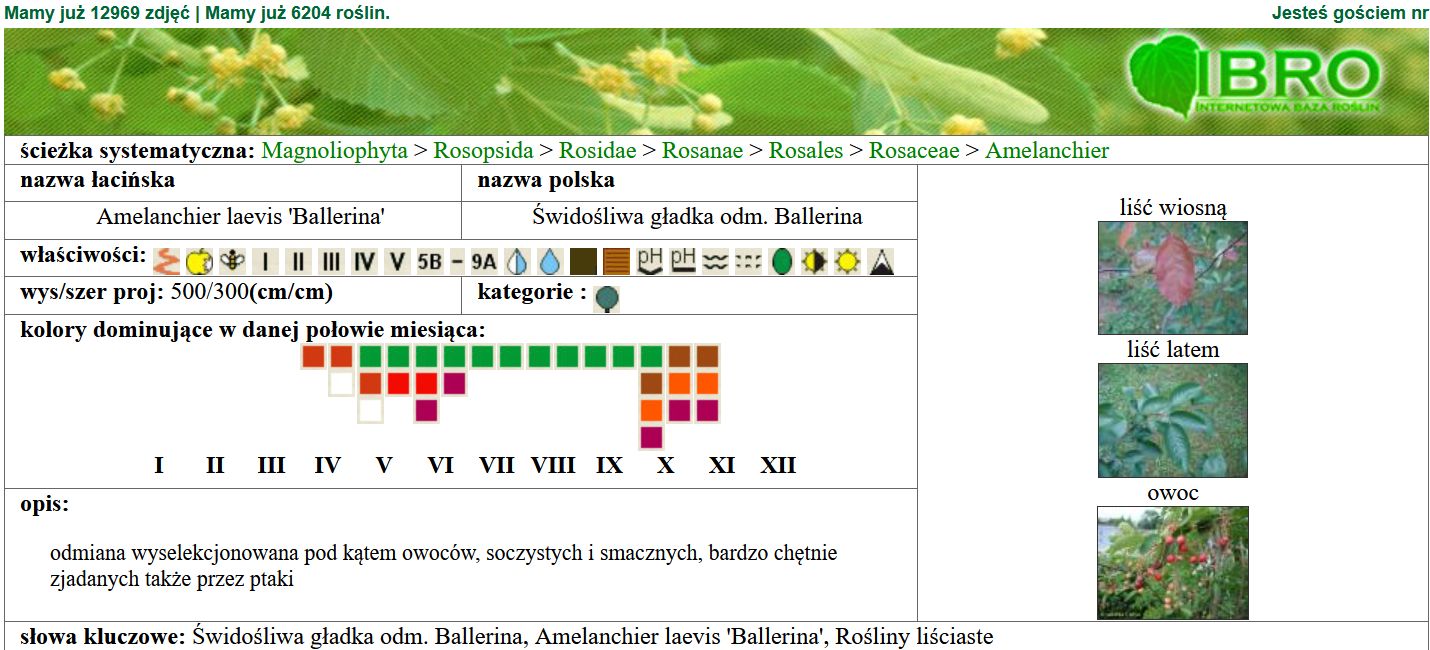Viewport: 1430px width, 650px height.
Task: Click the IBRO logo in the banner
Action: [1256, 80]
